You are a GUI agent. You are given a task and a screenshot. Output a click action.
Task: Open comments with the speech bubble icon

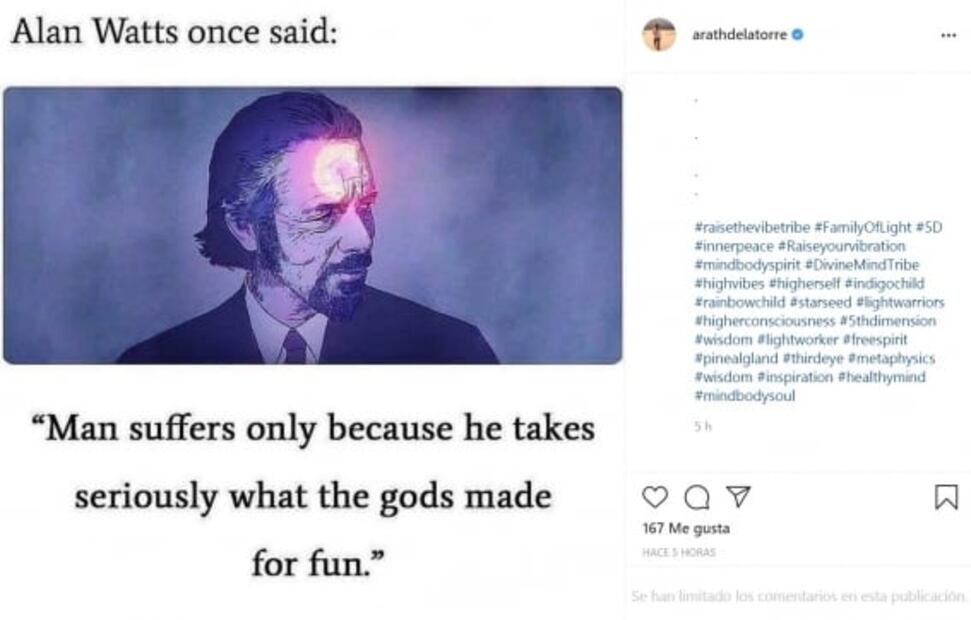tap(696, 497)
